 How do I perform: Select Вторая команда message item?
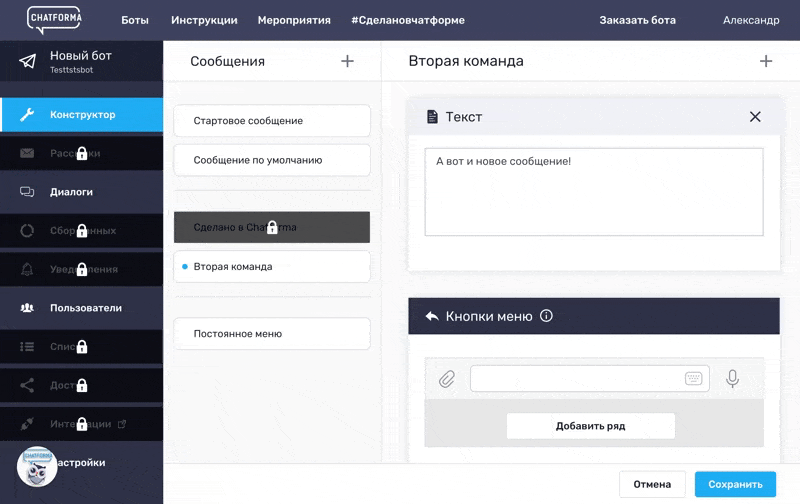point(272,266)
